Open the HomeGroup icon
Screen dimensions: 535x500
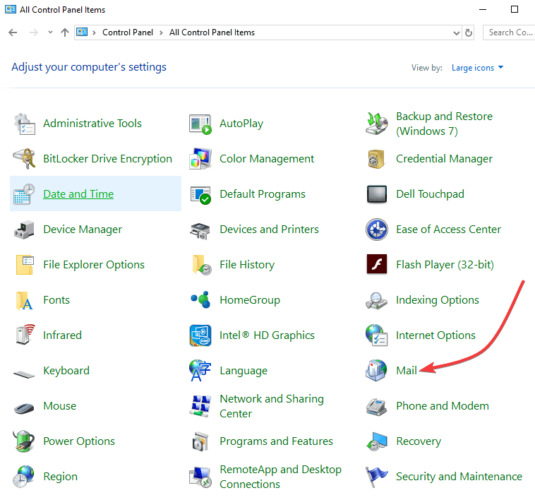(201, 300)
